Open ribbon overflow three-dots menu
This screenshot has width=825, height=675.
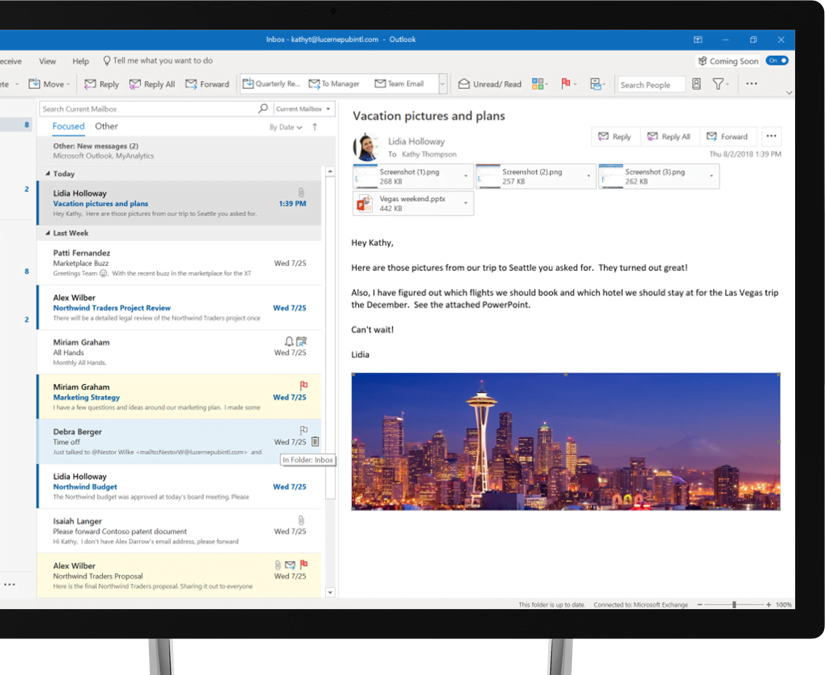(751, 83)
